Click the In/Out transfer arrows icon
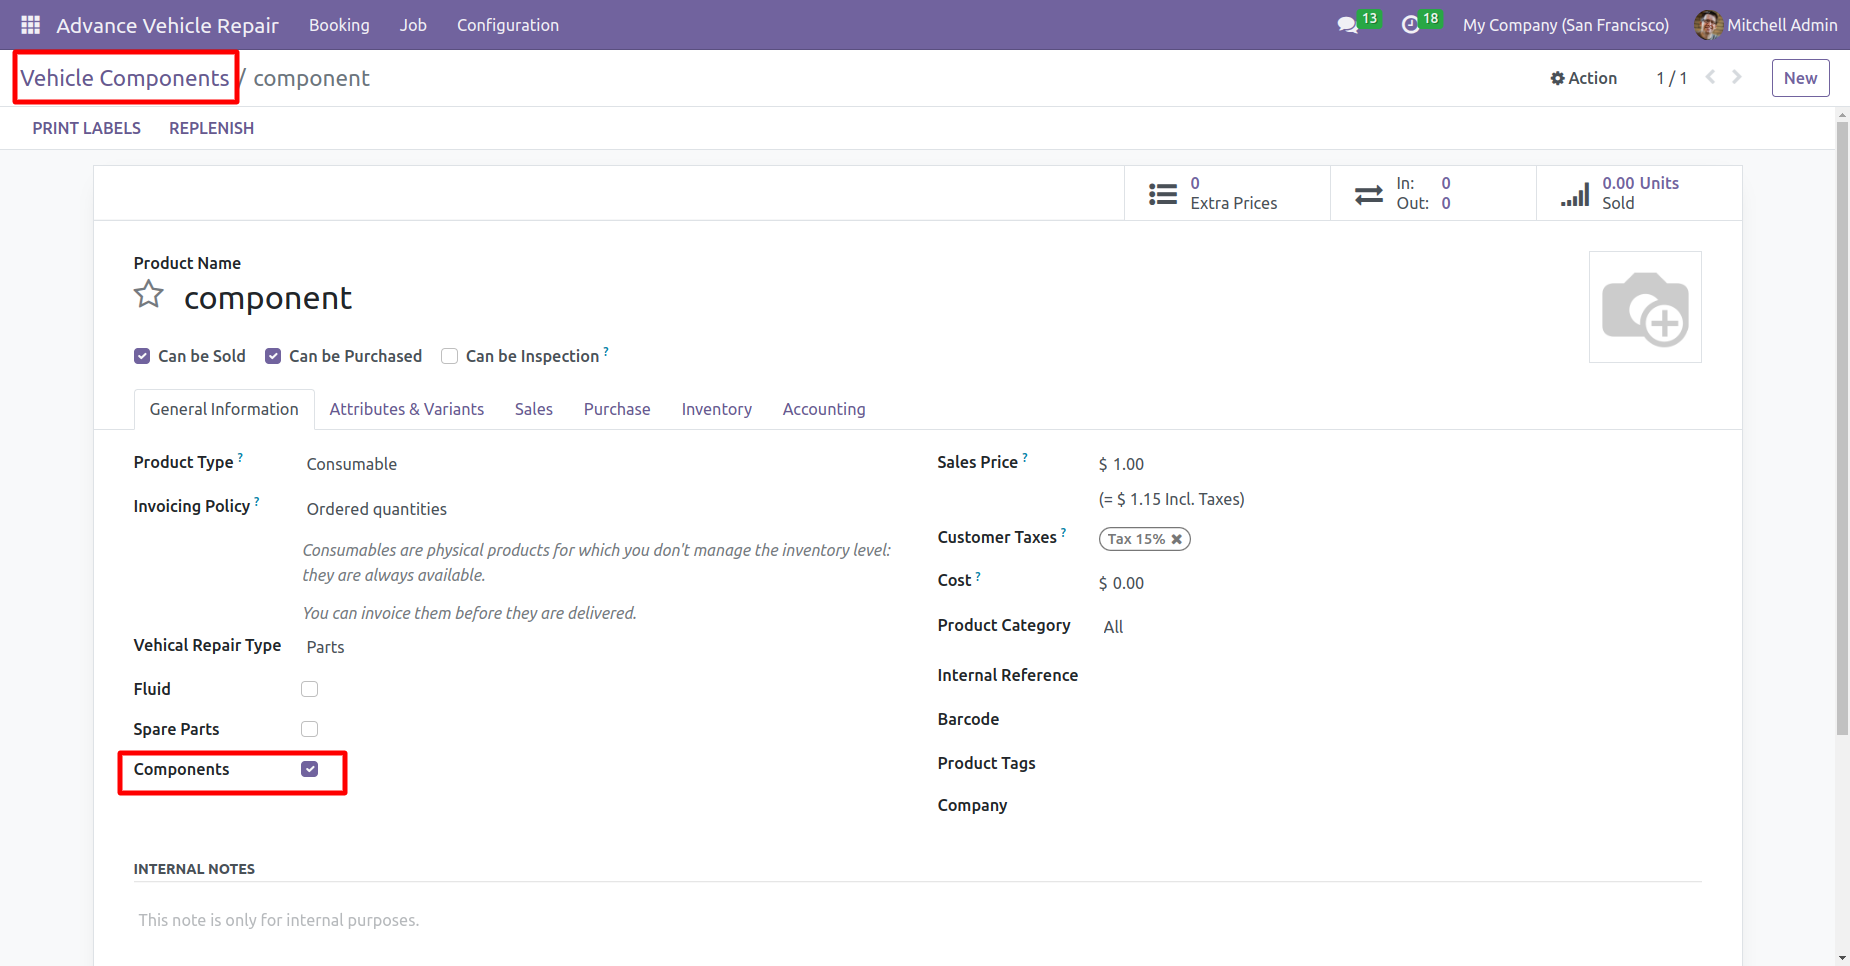The width and height of the screenshot is (1850, 966). point(1369,194)
